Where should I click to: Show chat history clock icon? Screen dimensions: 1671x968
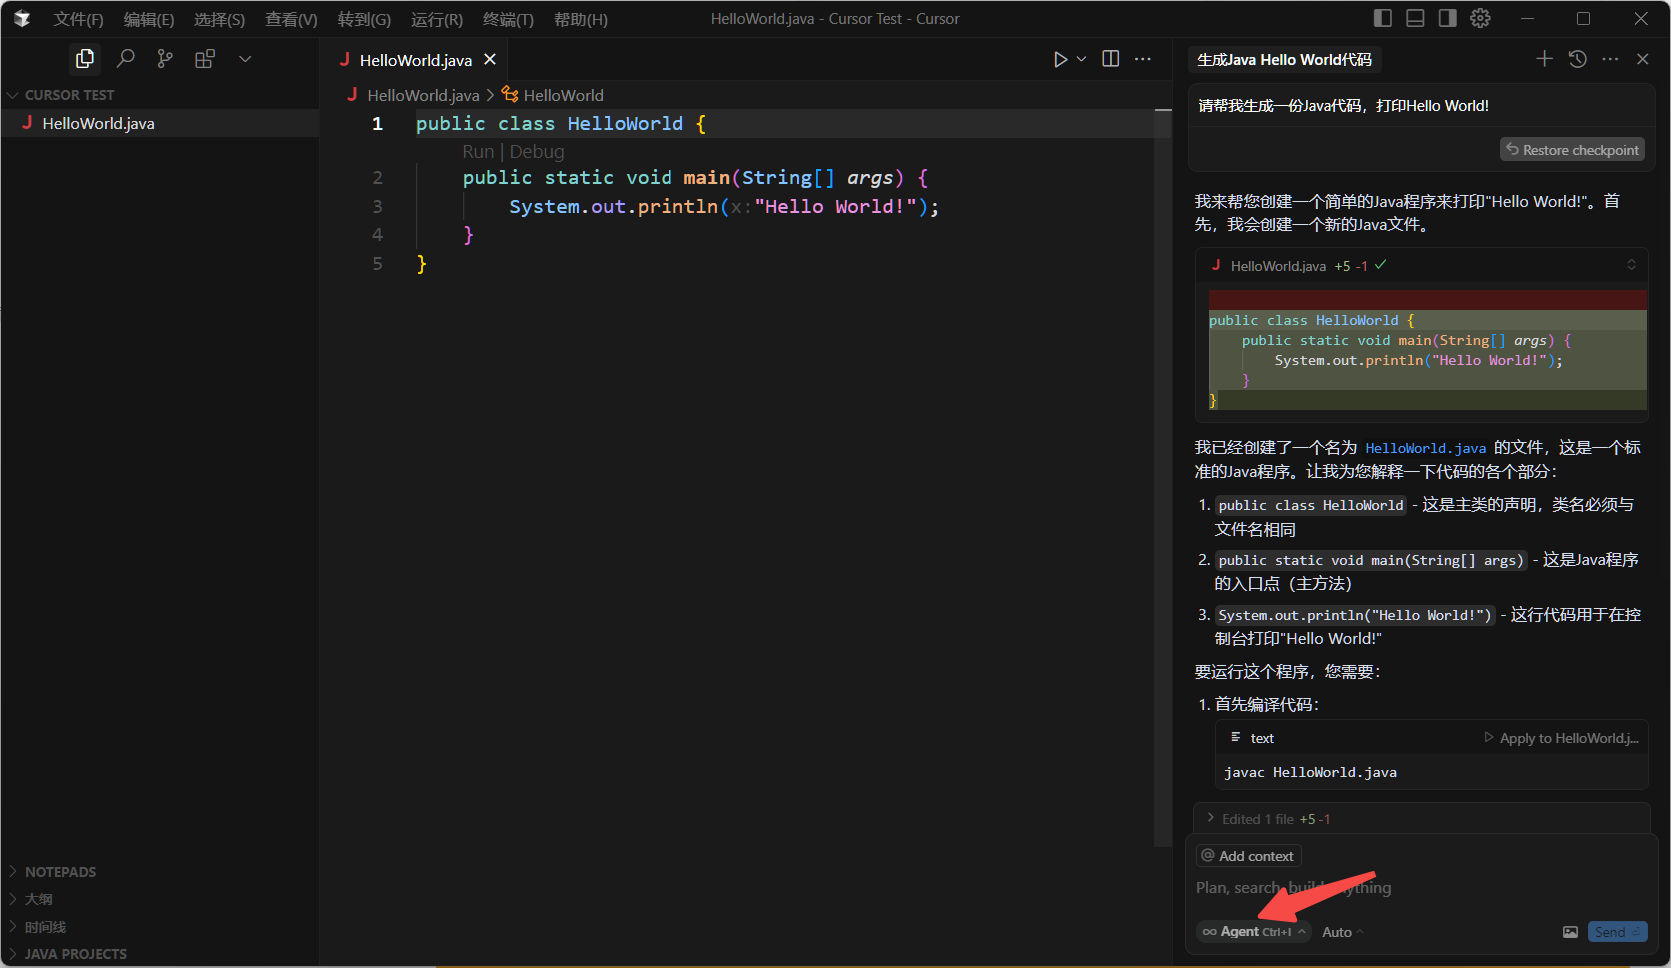(x=1577, y=59)
